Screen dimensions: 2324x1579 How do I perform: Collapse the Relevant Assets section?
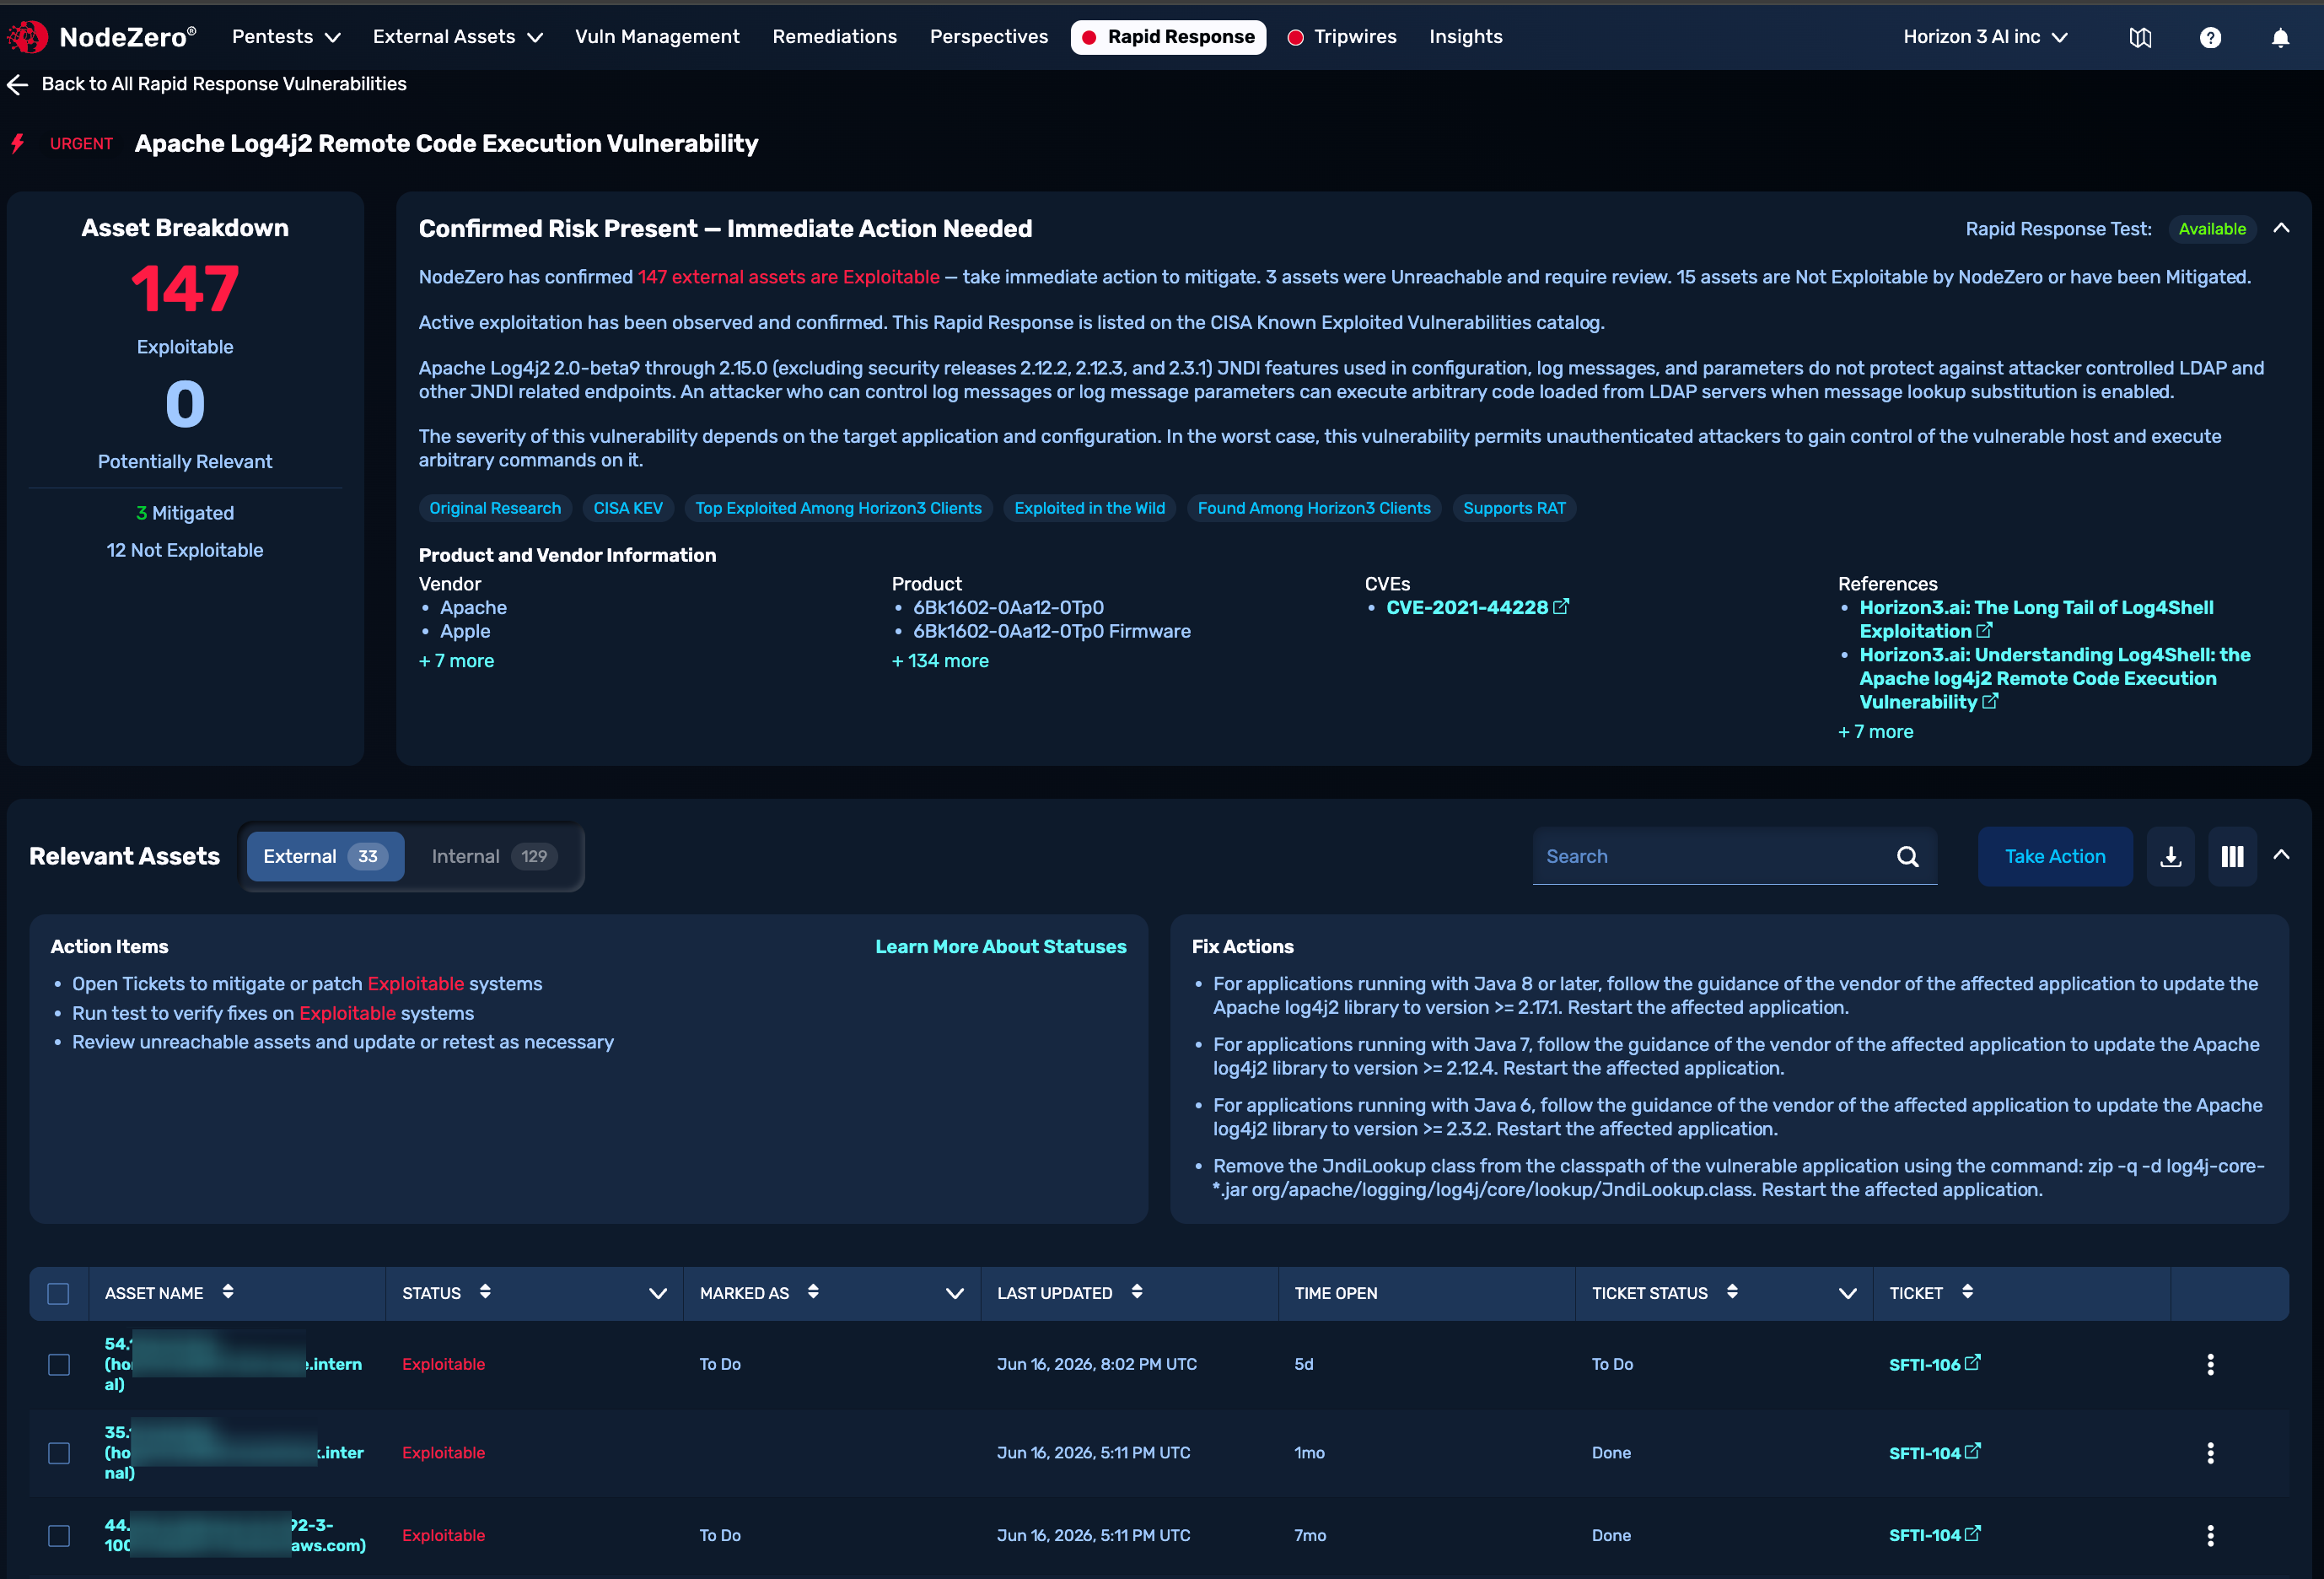pos(2281,855)
